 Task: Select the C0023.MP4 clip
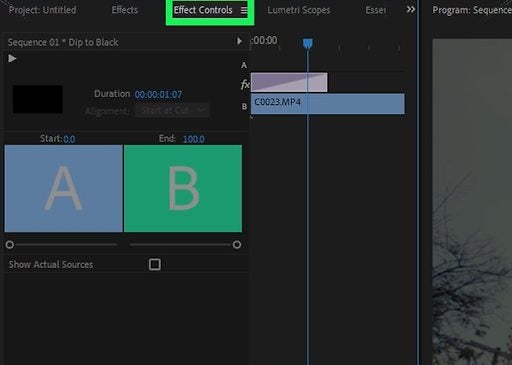pos(328,104)
